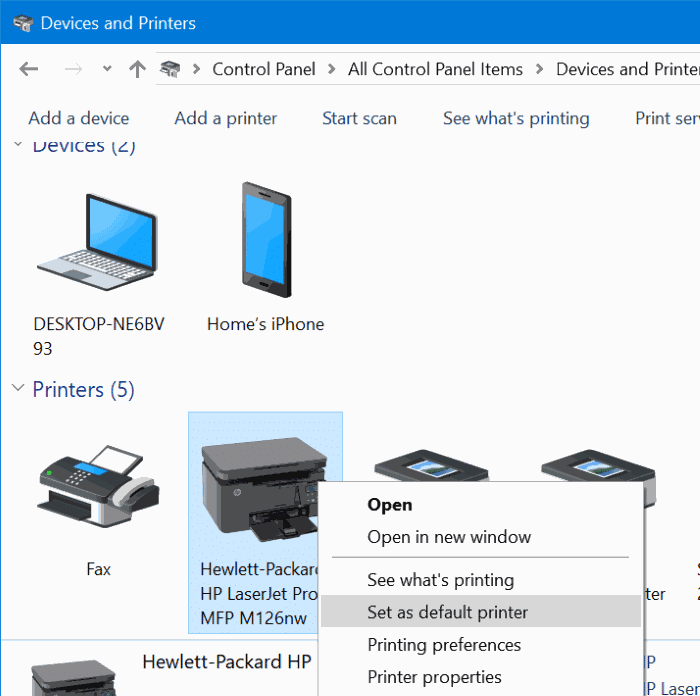700x696 pixels.
Task: Click All Control Panel Items breadcrumb
Action: [x=435, y=69]
